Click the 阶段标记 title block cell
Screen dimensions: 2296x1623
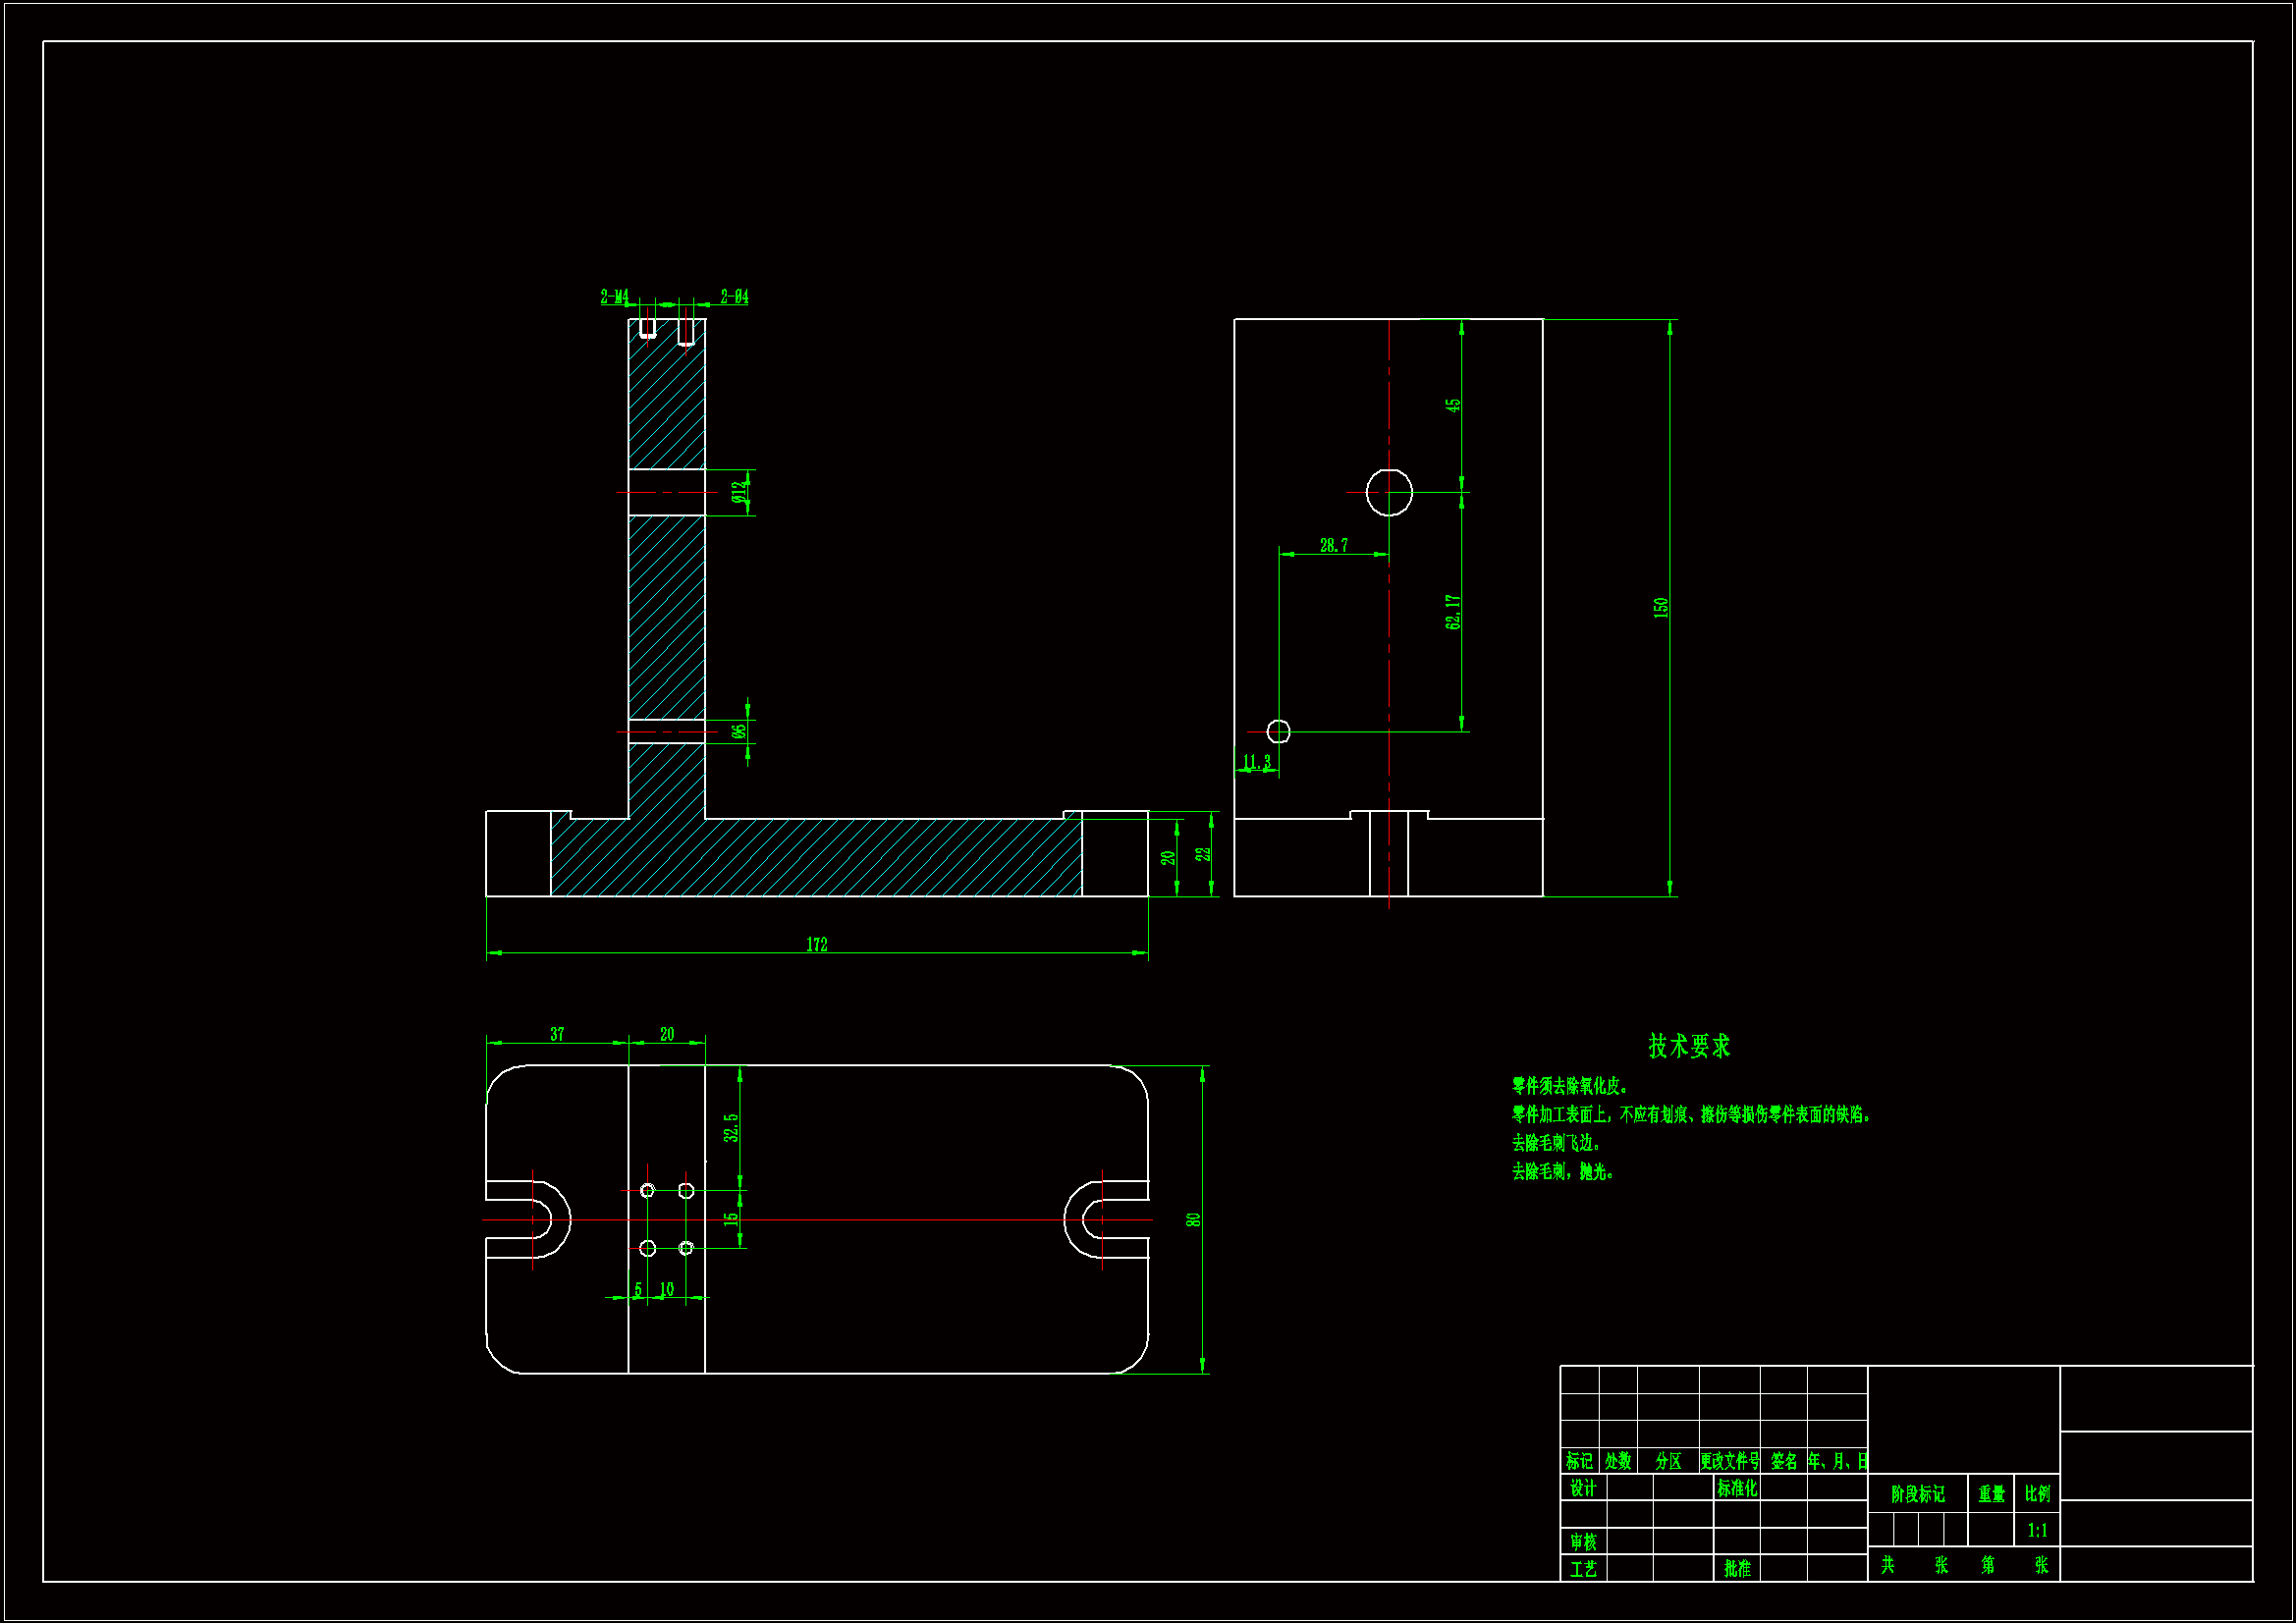coord(1917,1494)
